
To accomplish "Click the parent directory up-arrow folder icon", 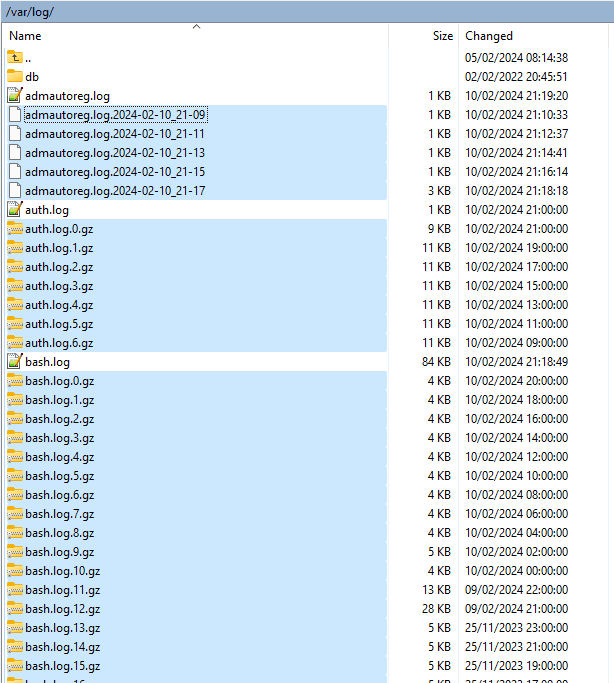I will coord(14,57).
